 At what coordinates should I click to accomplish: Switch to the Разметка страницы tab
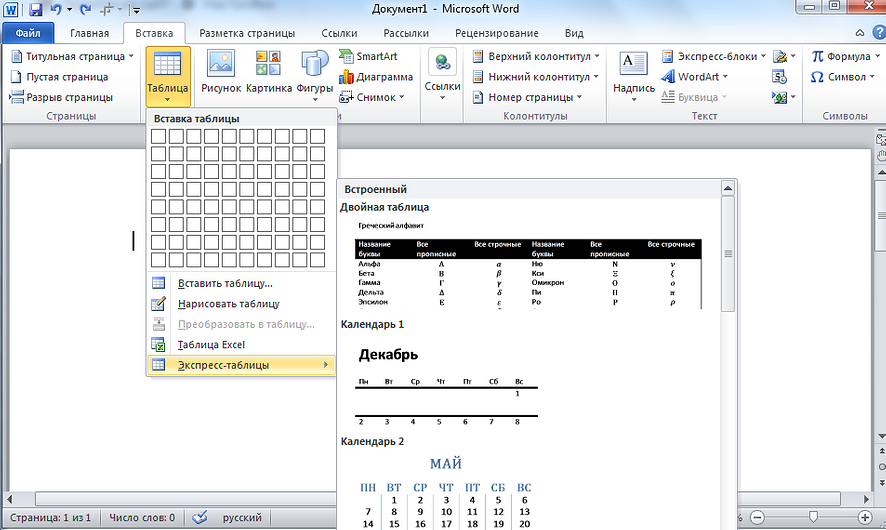pyautogui.click(x=247, y=33)
